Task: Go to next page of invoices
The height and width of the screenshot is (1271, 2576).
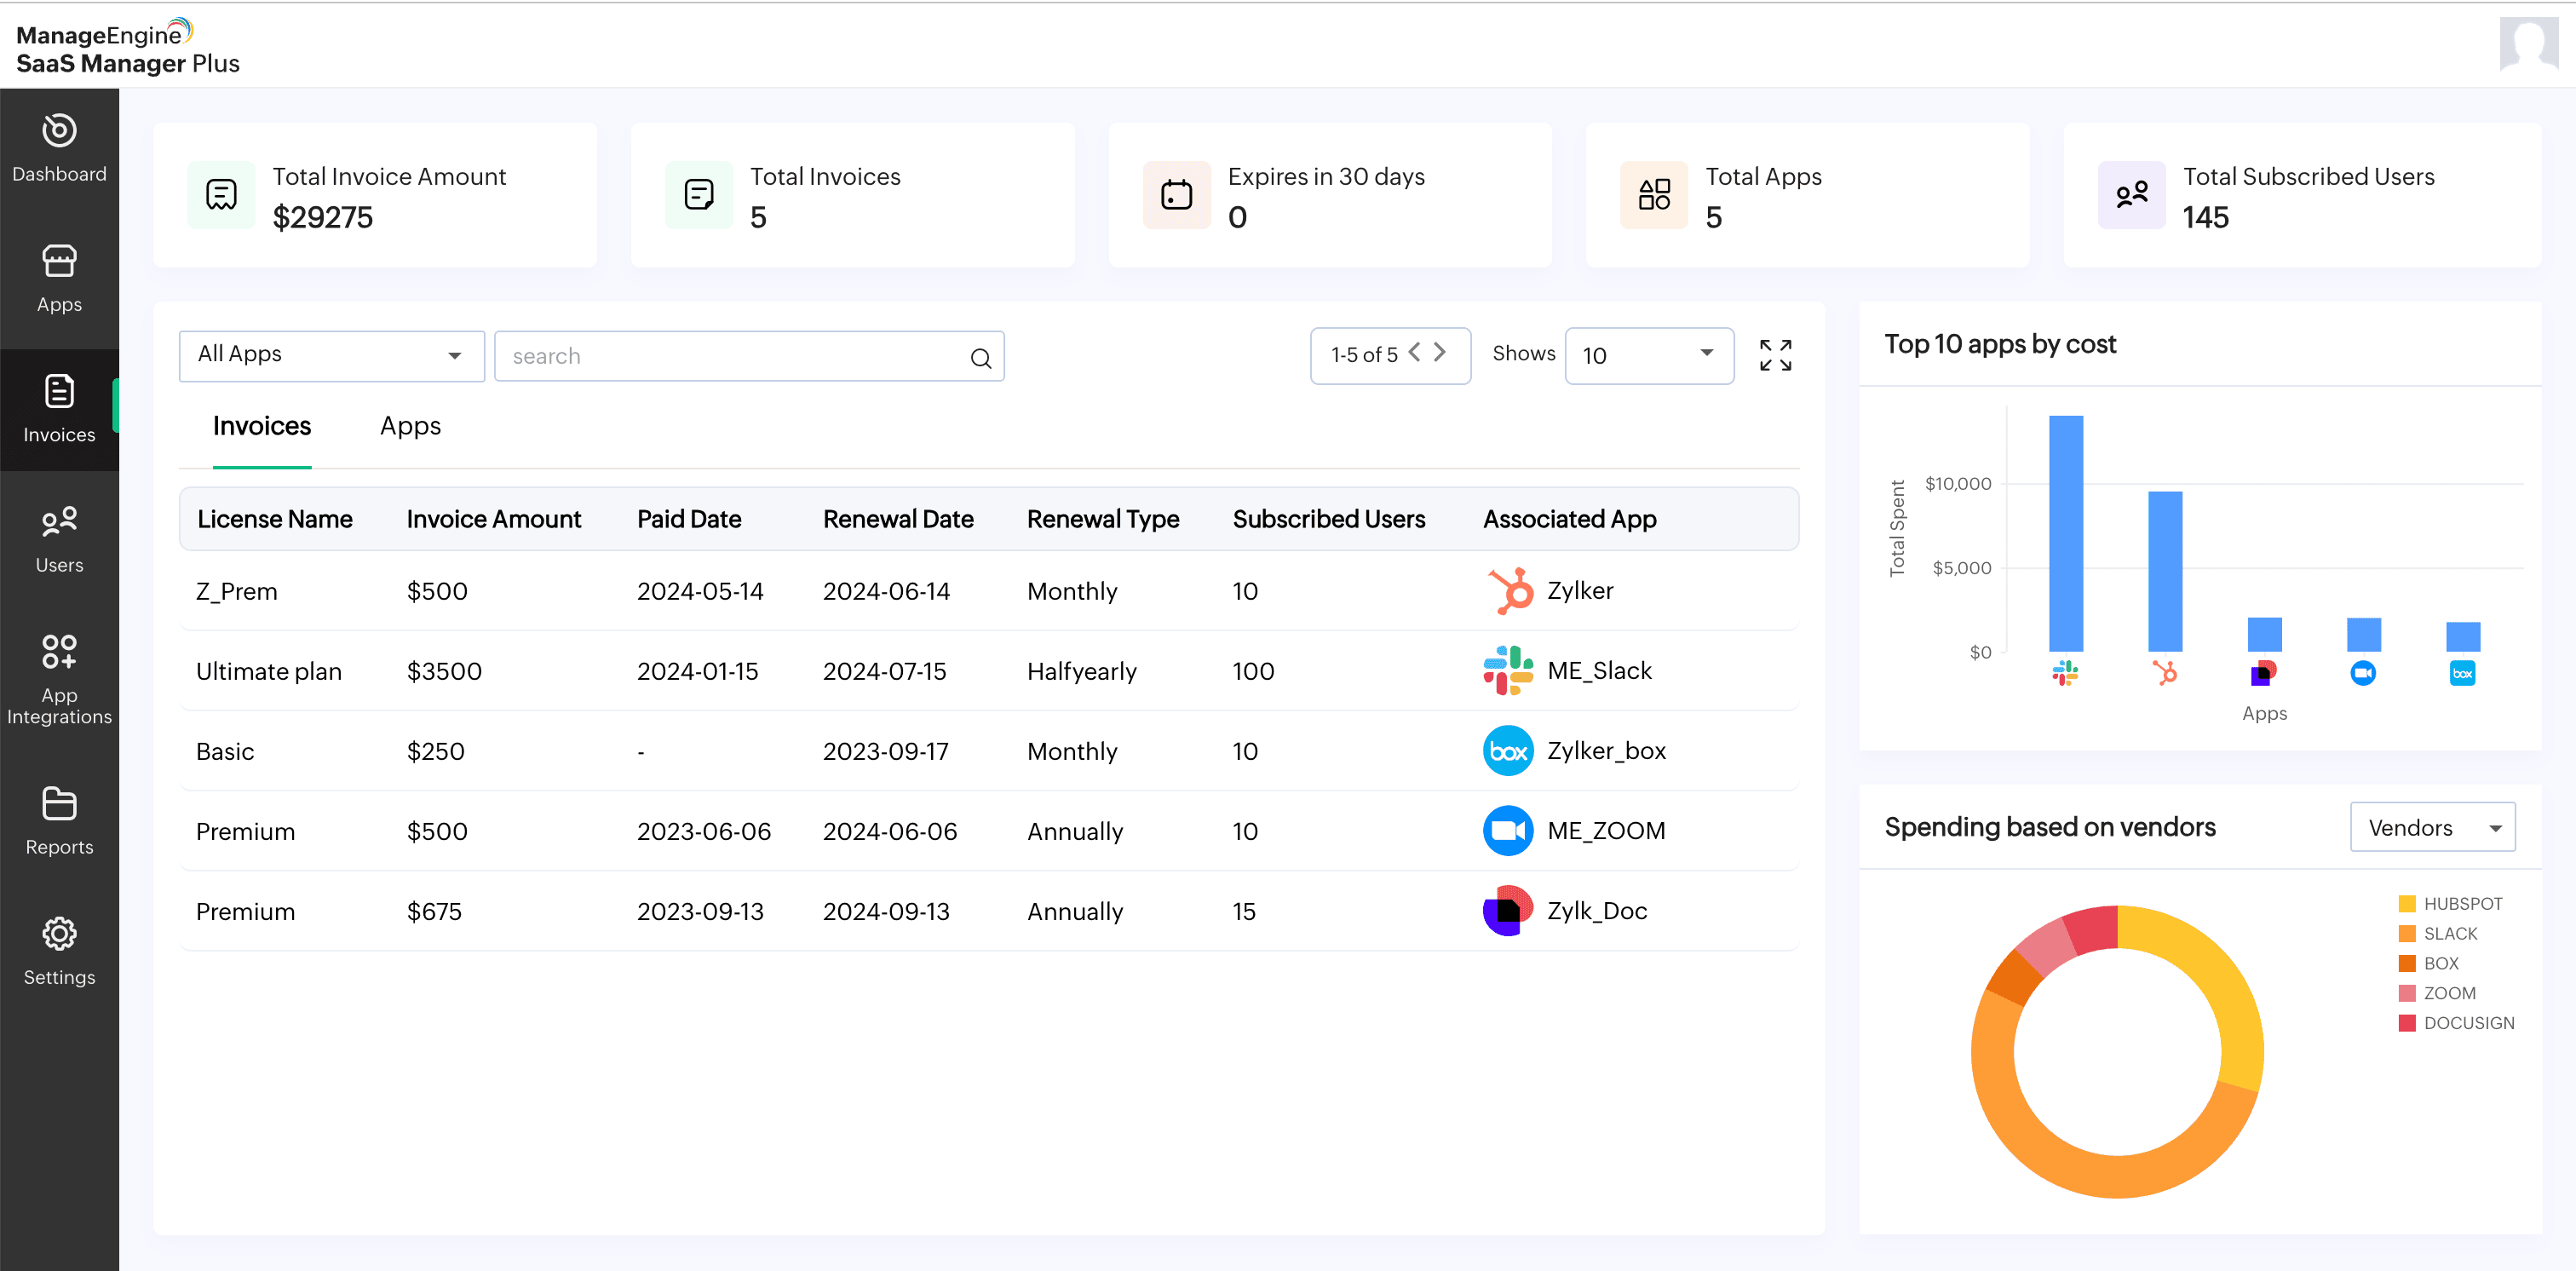Action: (1440, 352)
